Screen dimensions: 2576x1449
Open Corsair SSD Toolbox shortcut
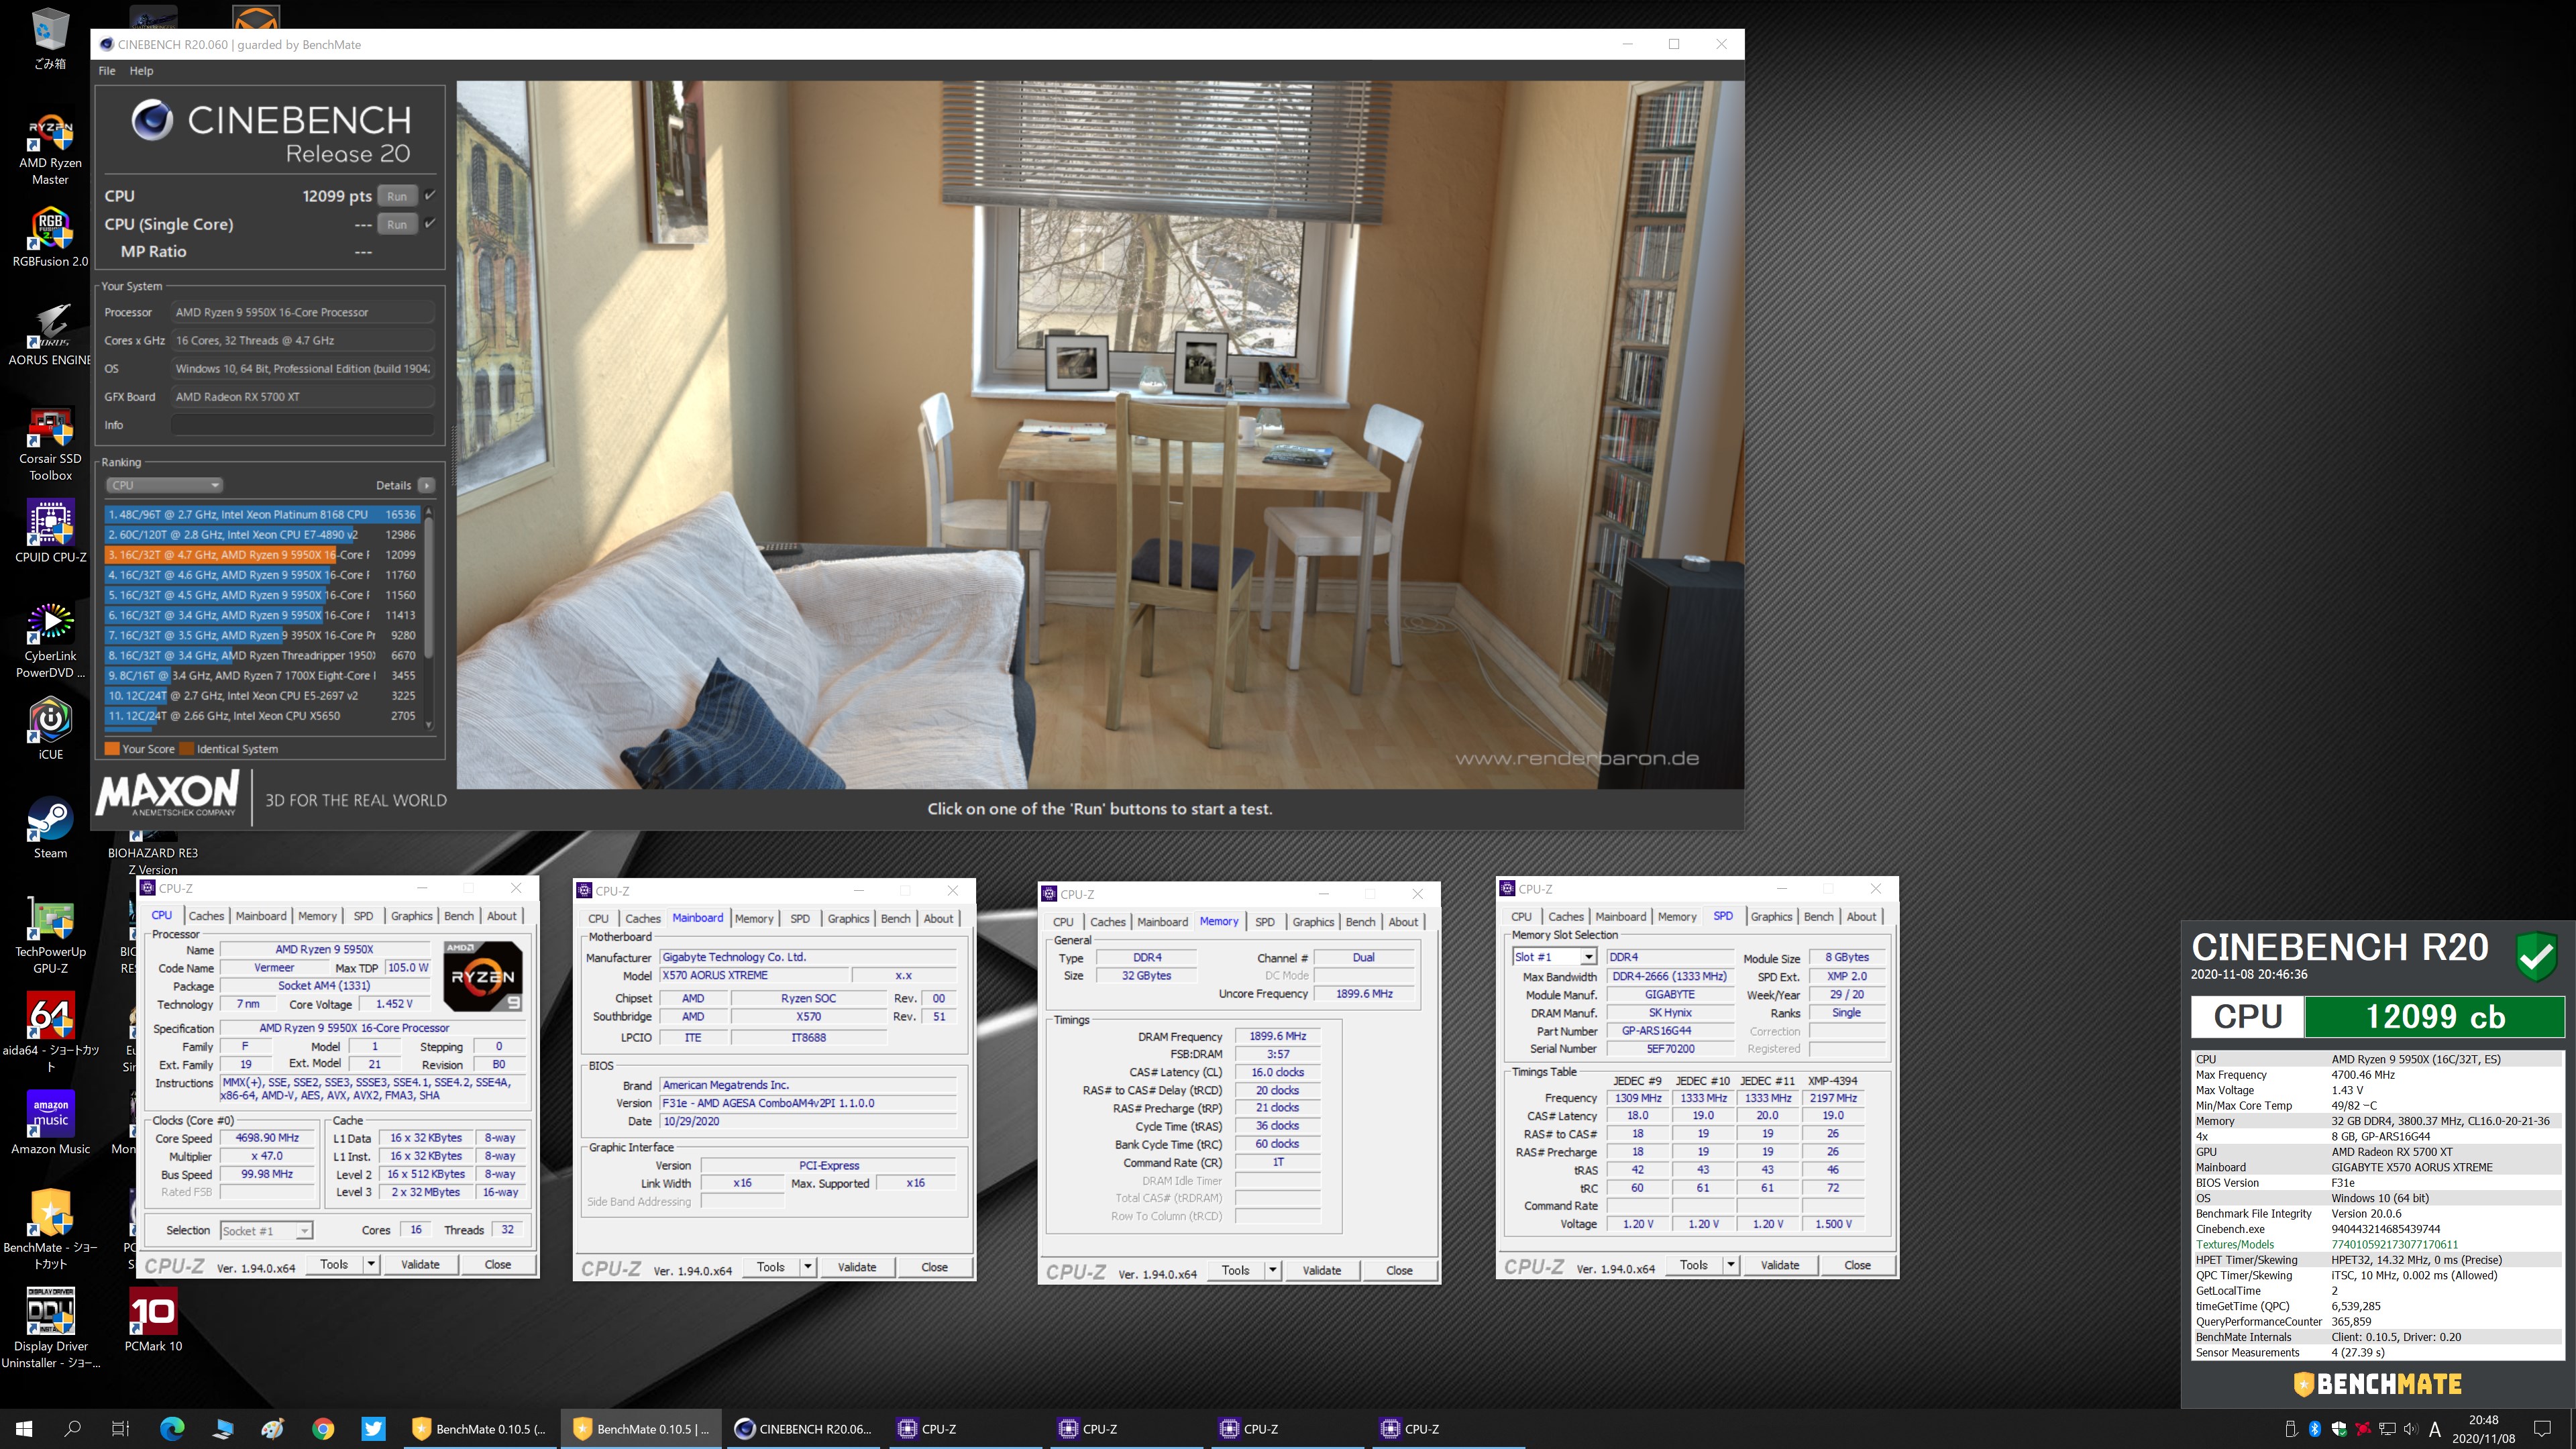pos(50,444)
